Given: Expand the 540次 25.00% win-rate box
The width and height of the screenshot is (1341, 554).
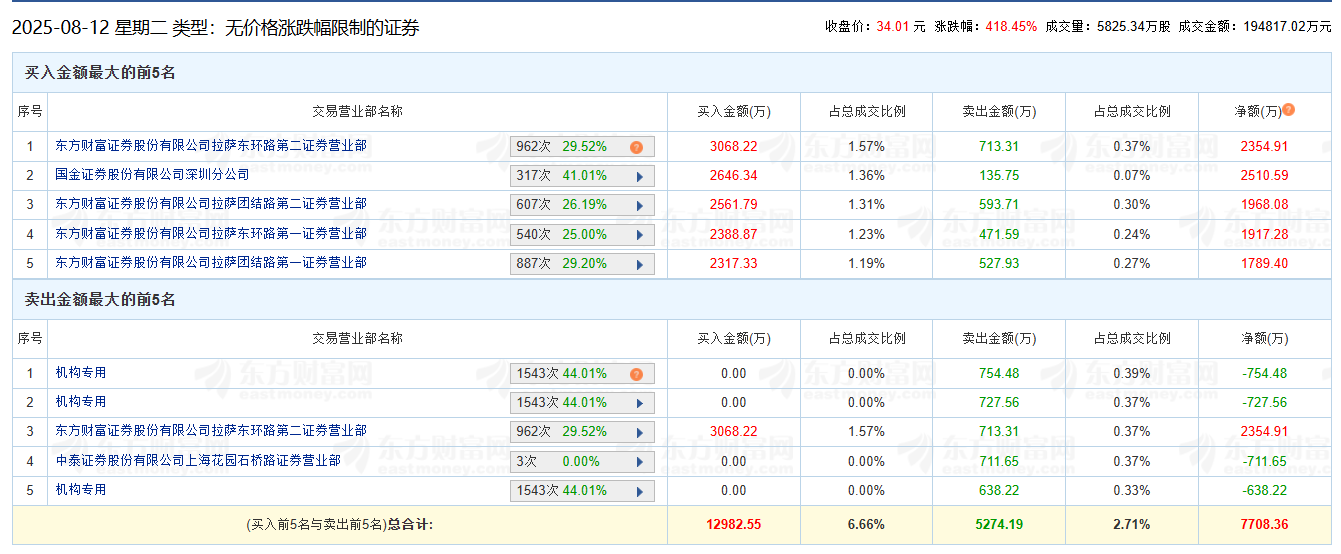Looking at the screenshot, I should point(582,235).
